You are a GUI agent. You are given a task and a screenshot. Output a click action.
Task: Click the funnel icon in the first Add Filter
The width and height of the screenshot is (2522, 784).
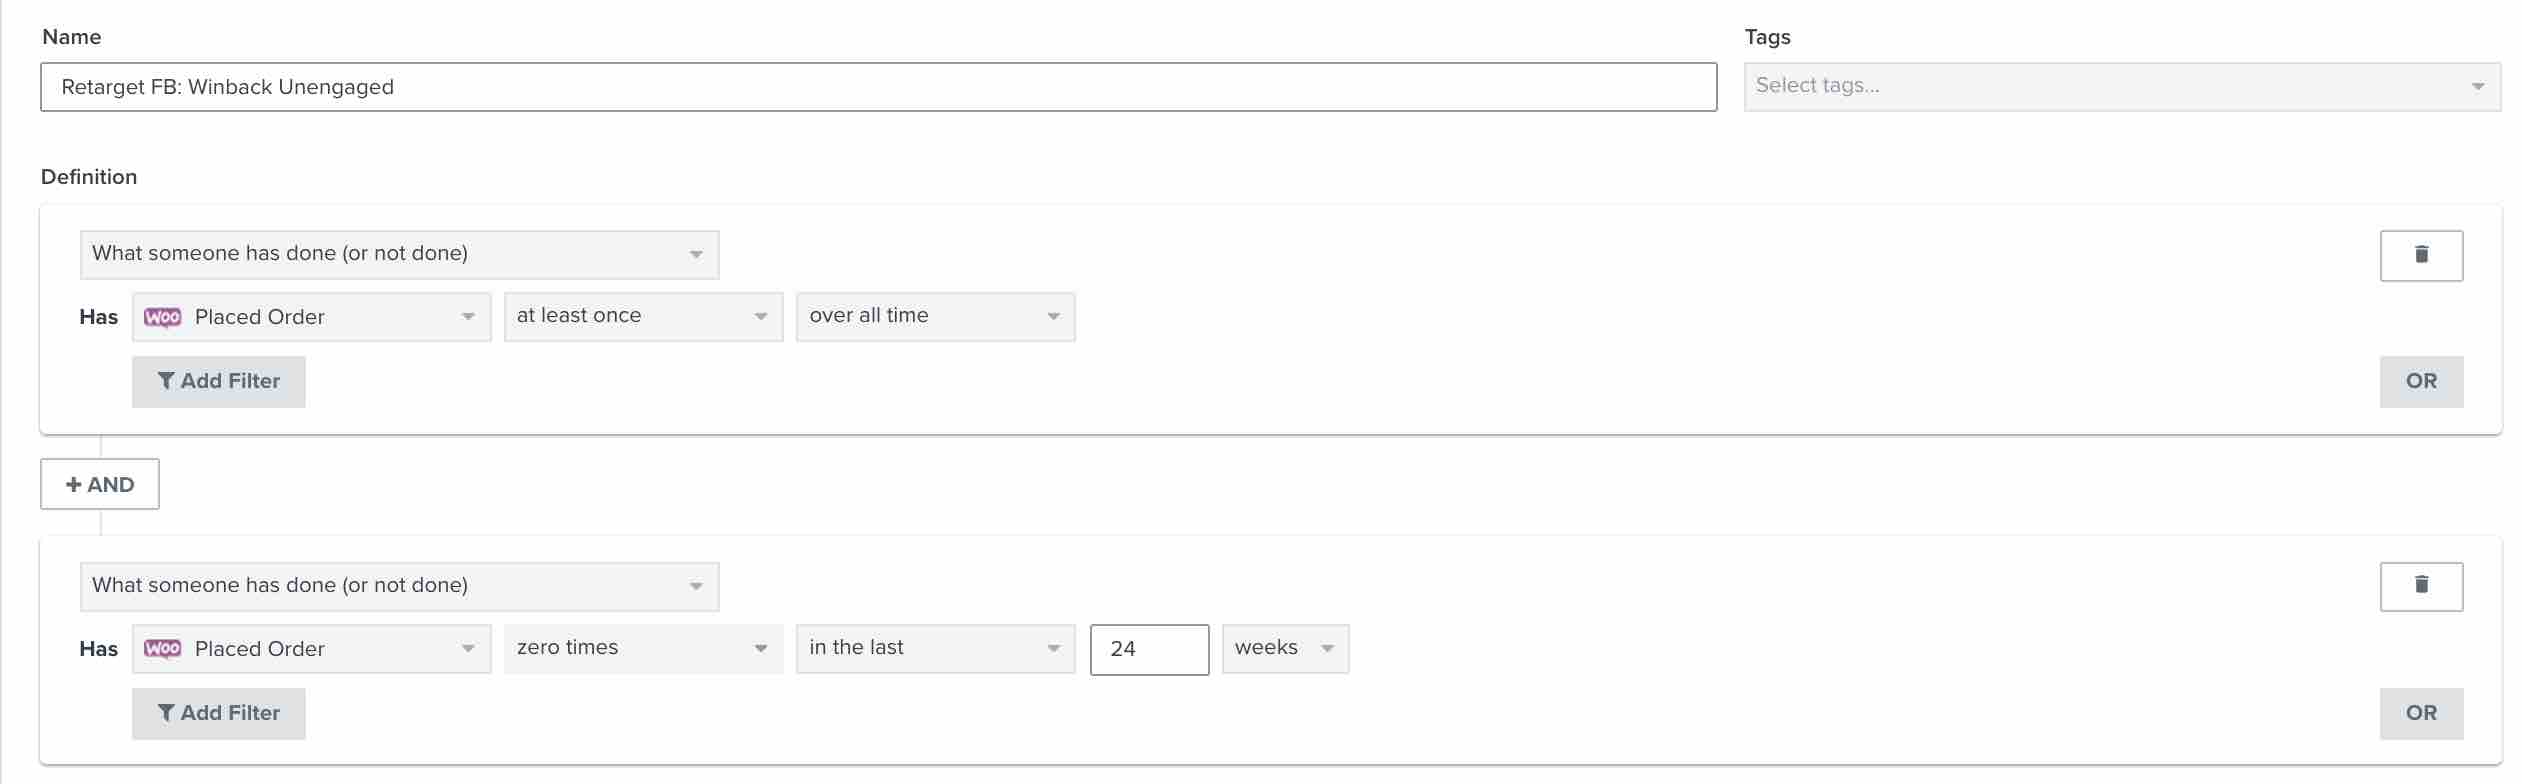point(167,381)
